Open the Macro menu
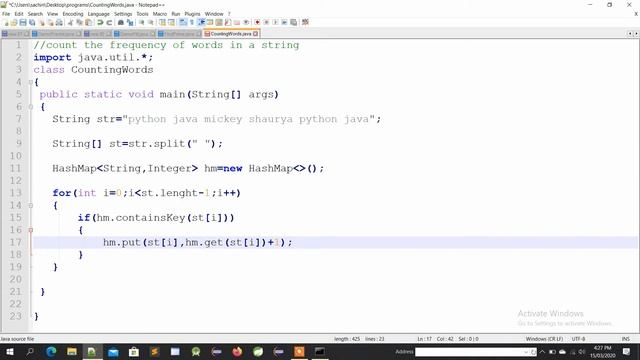This screenshot has height=360, width=640. coord(160,14)
